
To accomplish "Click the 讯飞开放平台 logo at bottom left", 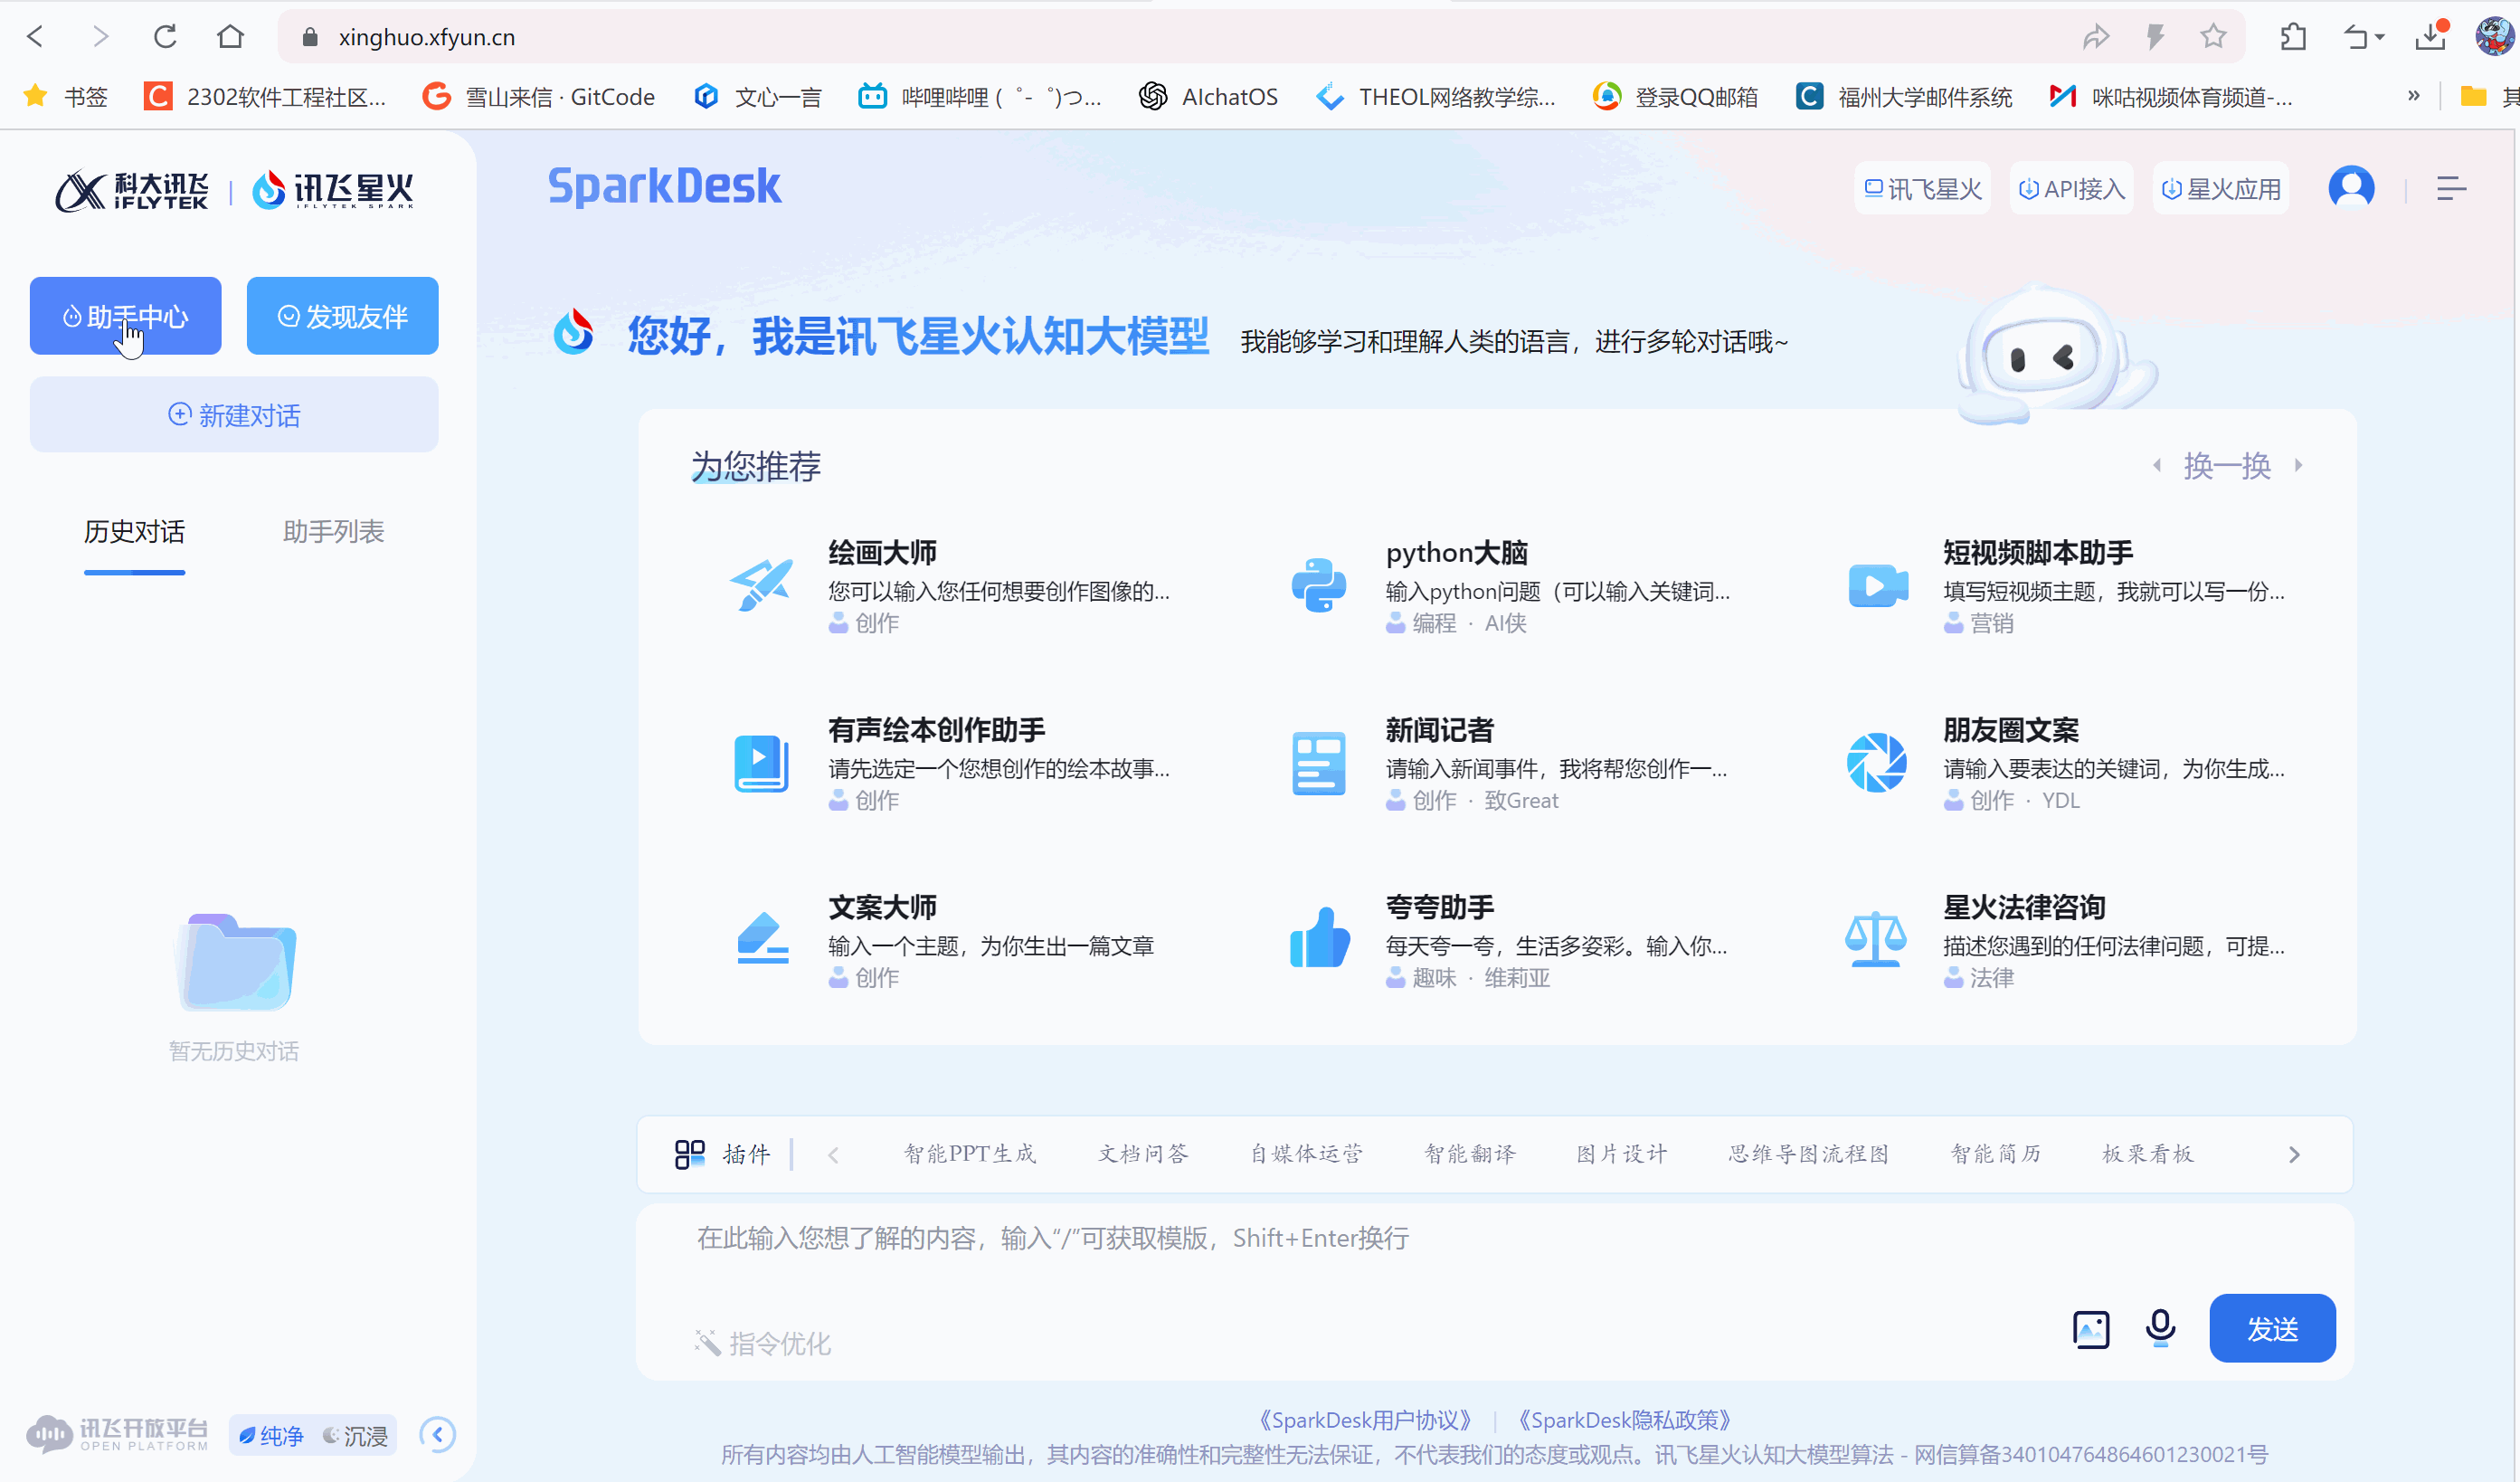I will click(118, 1434).
